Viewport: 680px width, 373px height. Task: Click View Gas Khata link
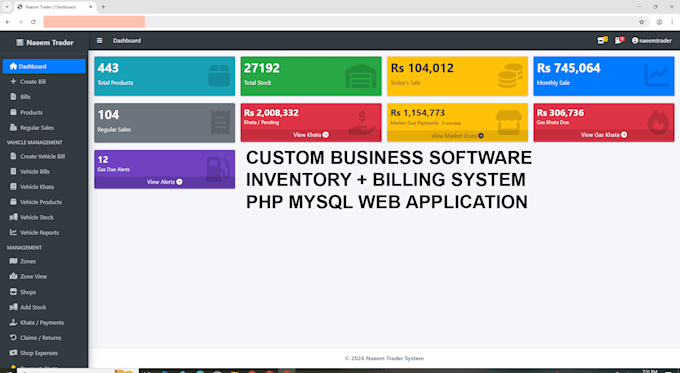[604, 135]
